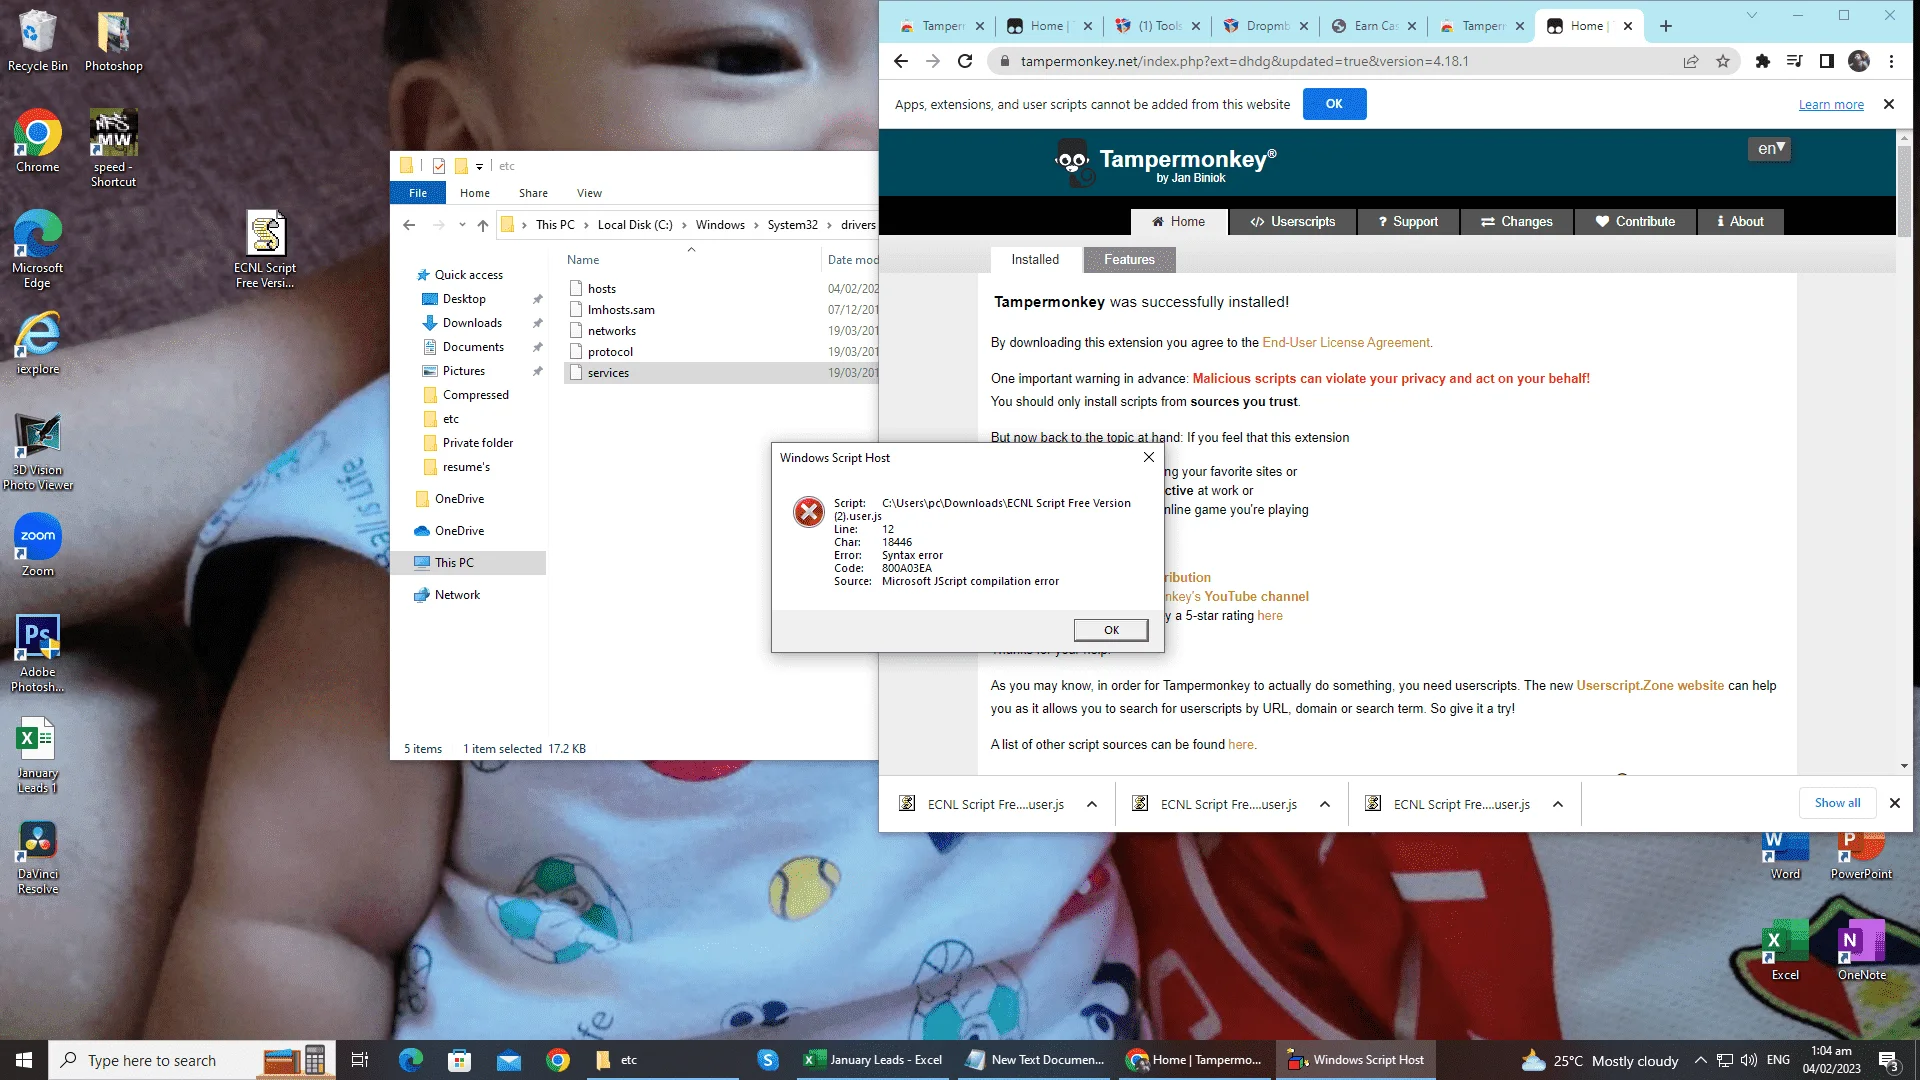Open the en language dropdown
1920x1080 pixels.
1771,148
